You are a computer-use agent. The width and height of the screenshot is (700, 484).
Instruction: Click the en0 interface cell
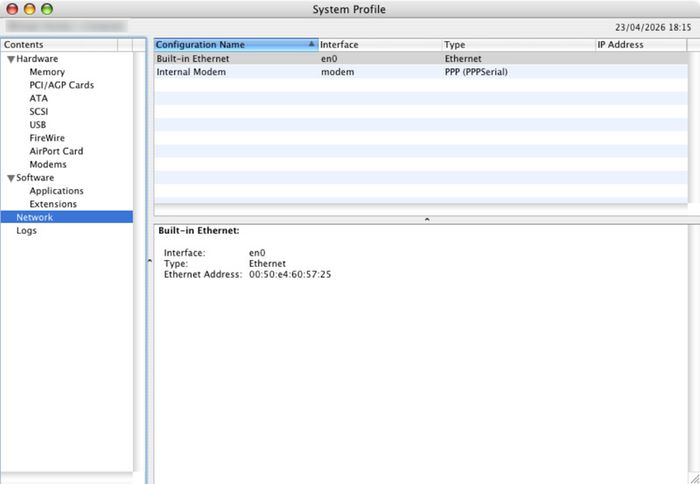pos(329,58)
